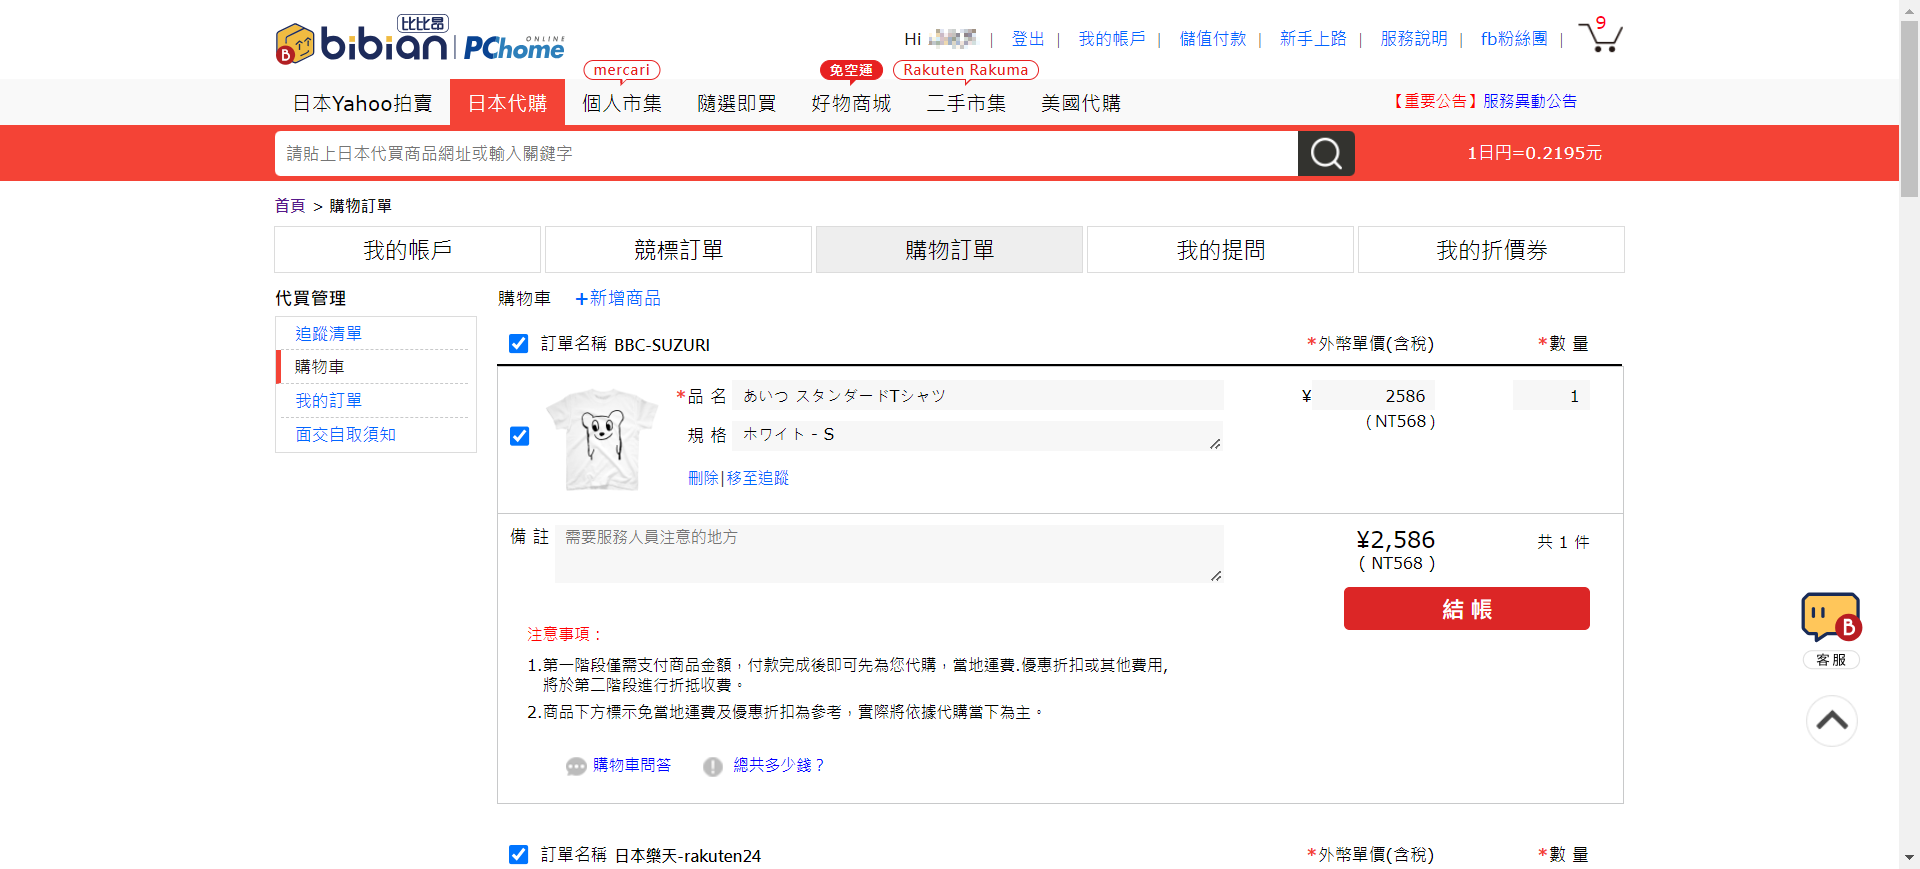Click the 備註 remarks text area
1920x869 pixels.
click(x=889, y=553)
